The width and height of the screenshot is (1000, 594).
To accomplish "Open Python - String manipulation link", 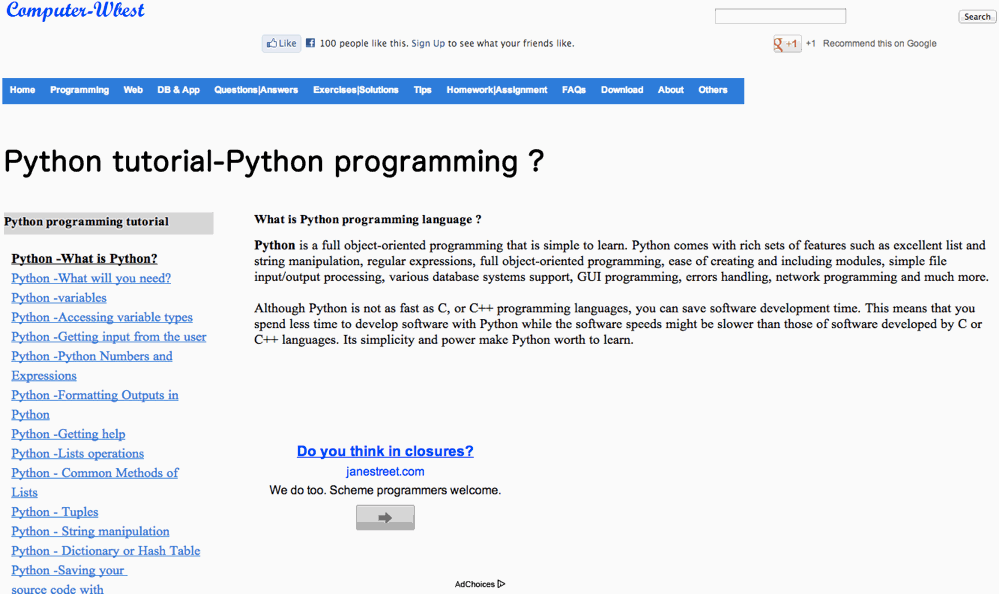I will (x=91, y=531).
